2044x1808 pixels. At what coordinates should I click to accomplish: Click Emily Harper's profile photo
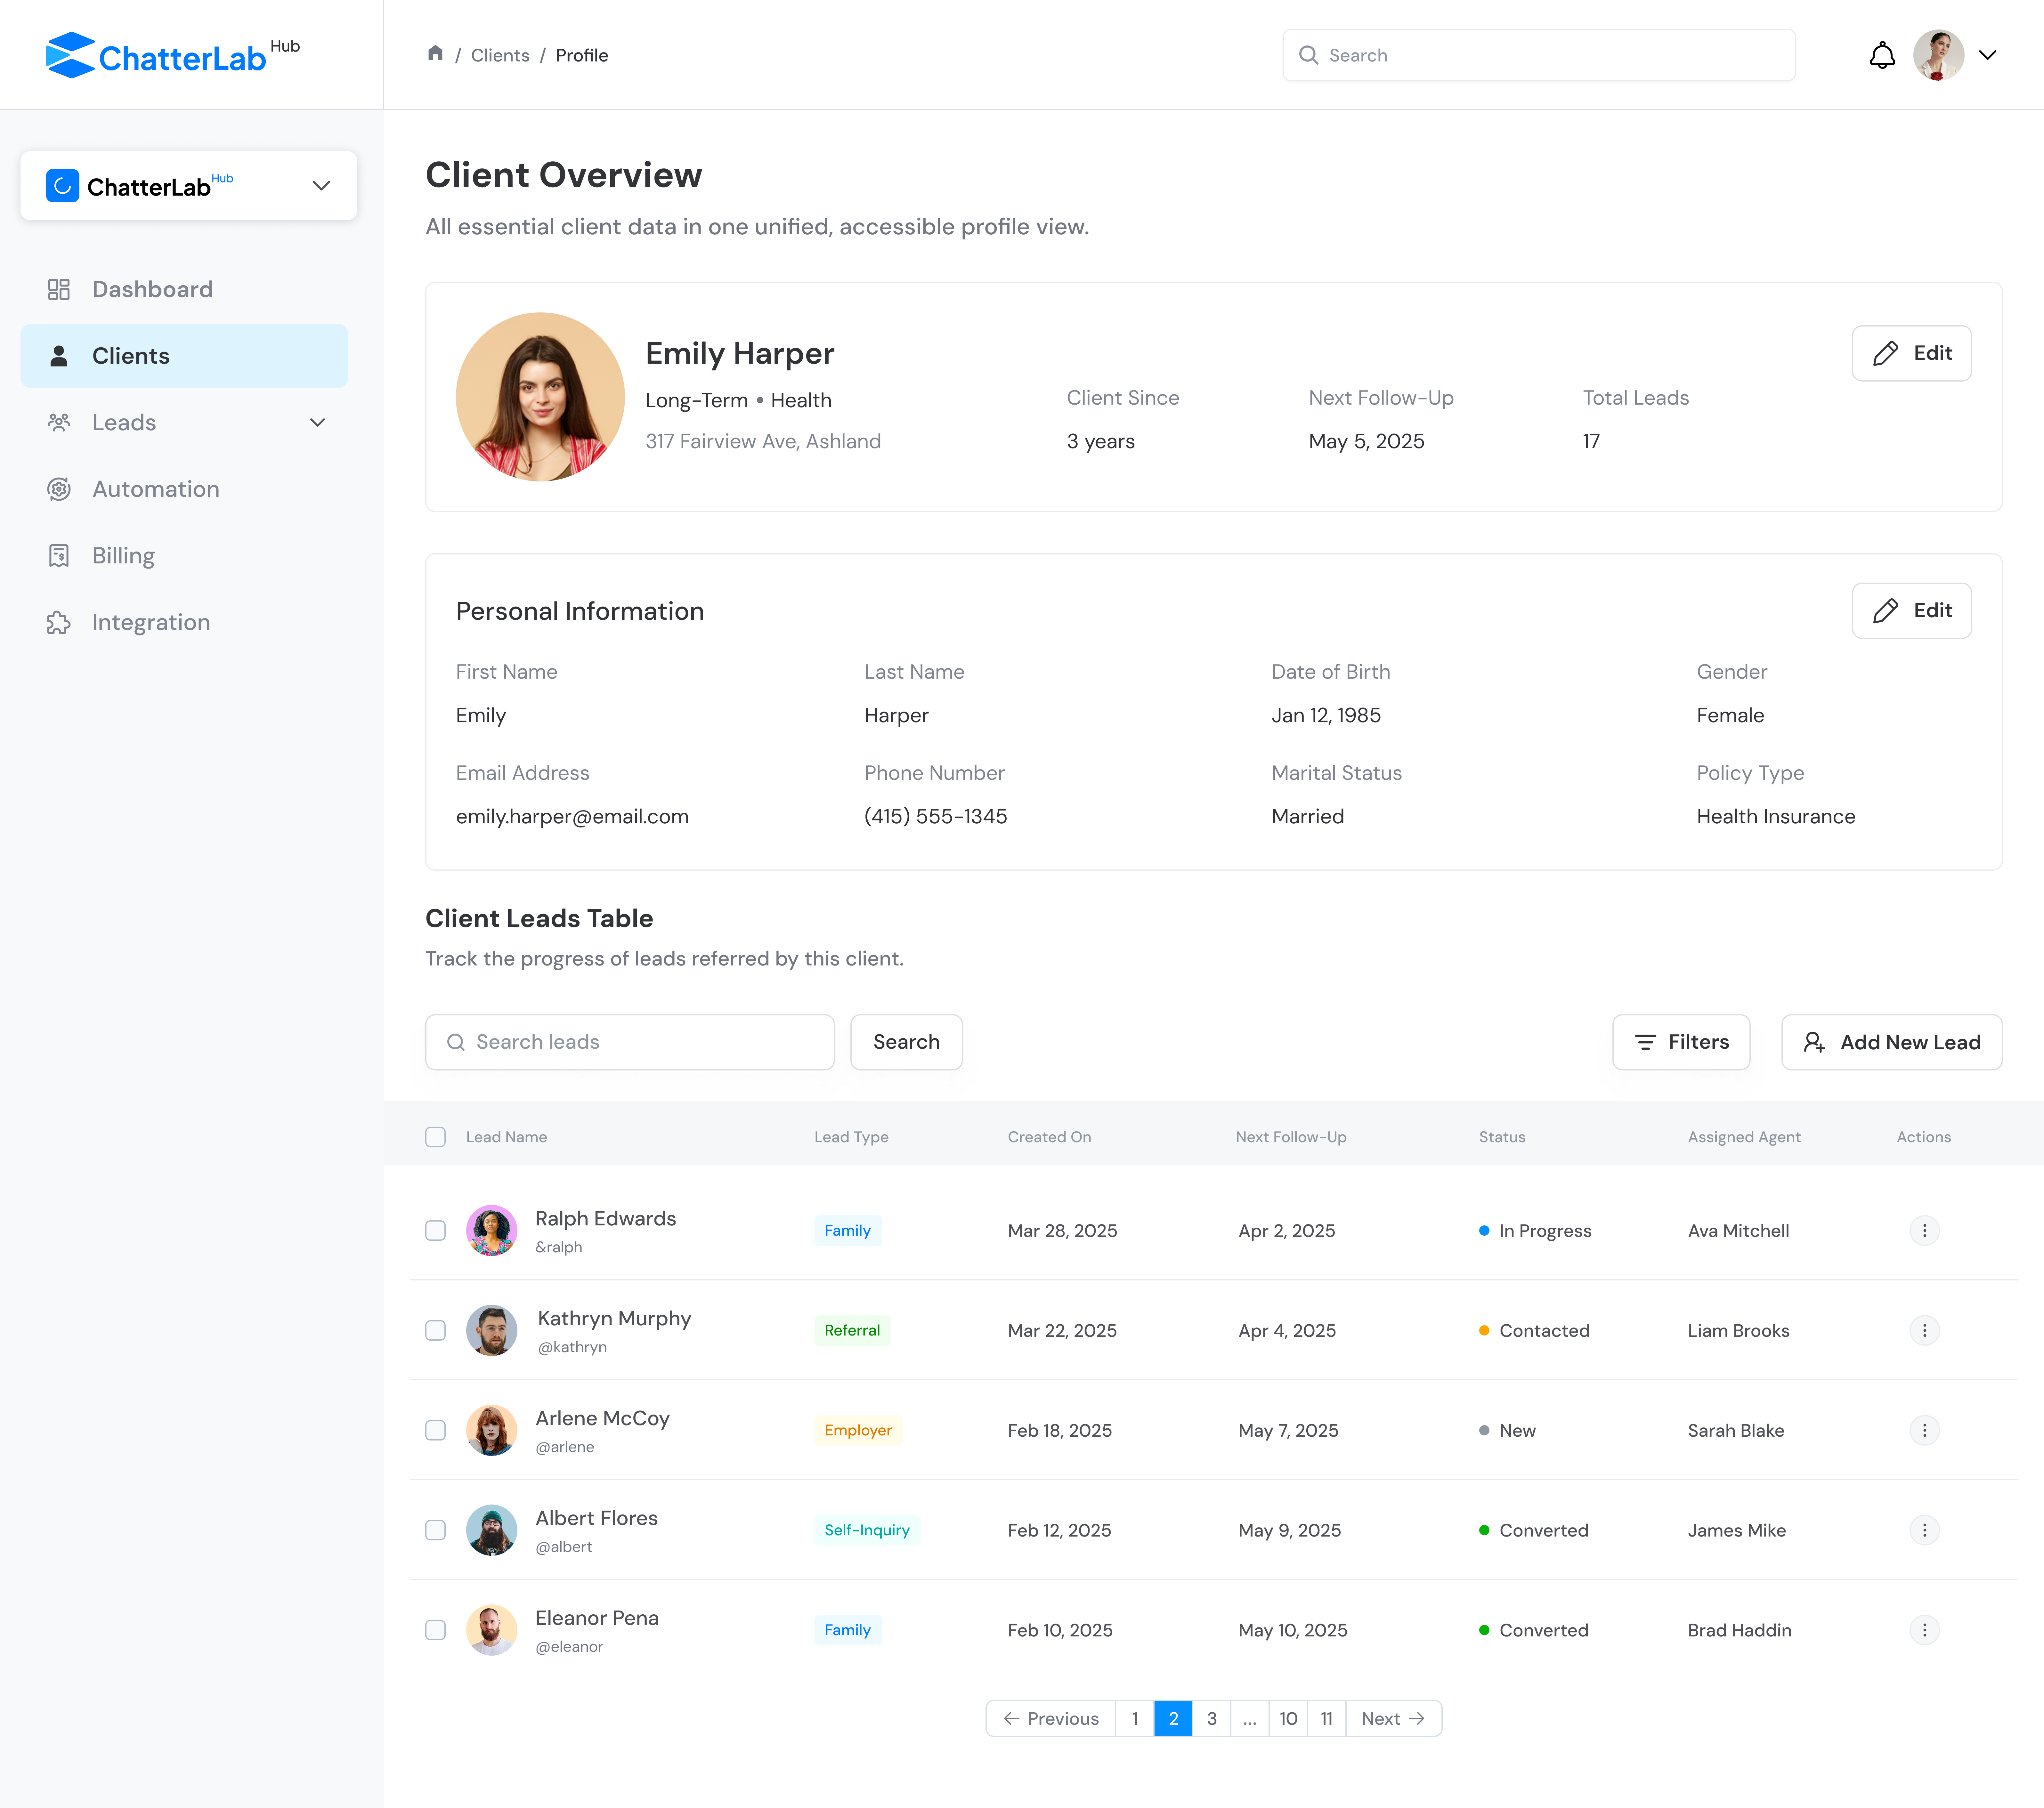coord(540,397)
